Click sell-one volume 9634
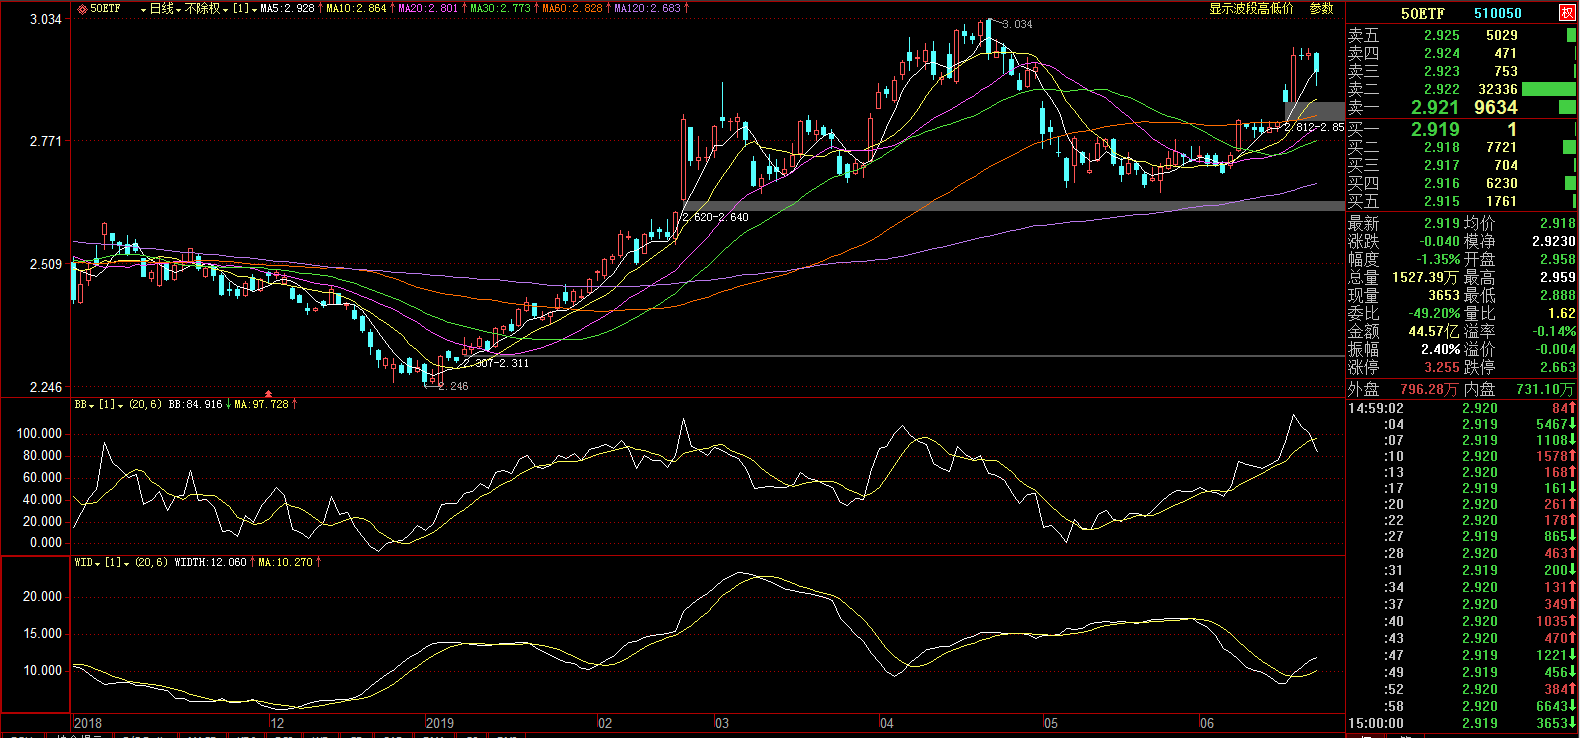This screenshot has height=738, width=1580. point(1496,107)
